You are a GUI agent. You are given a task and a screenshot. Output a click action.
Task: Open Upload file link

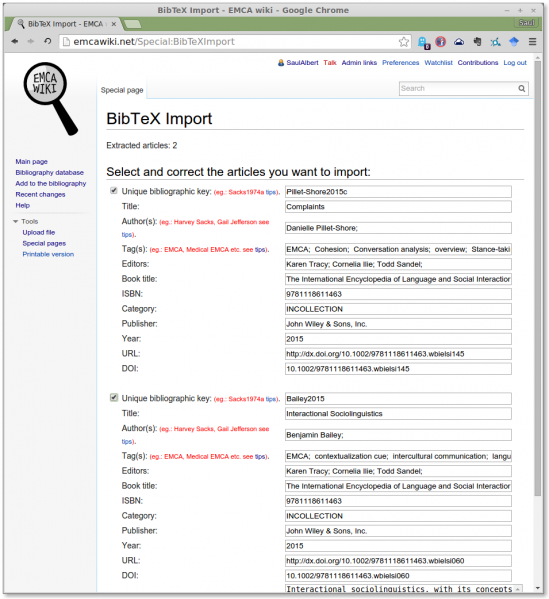click(x=39, y=232)
